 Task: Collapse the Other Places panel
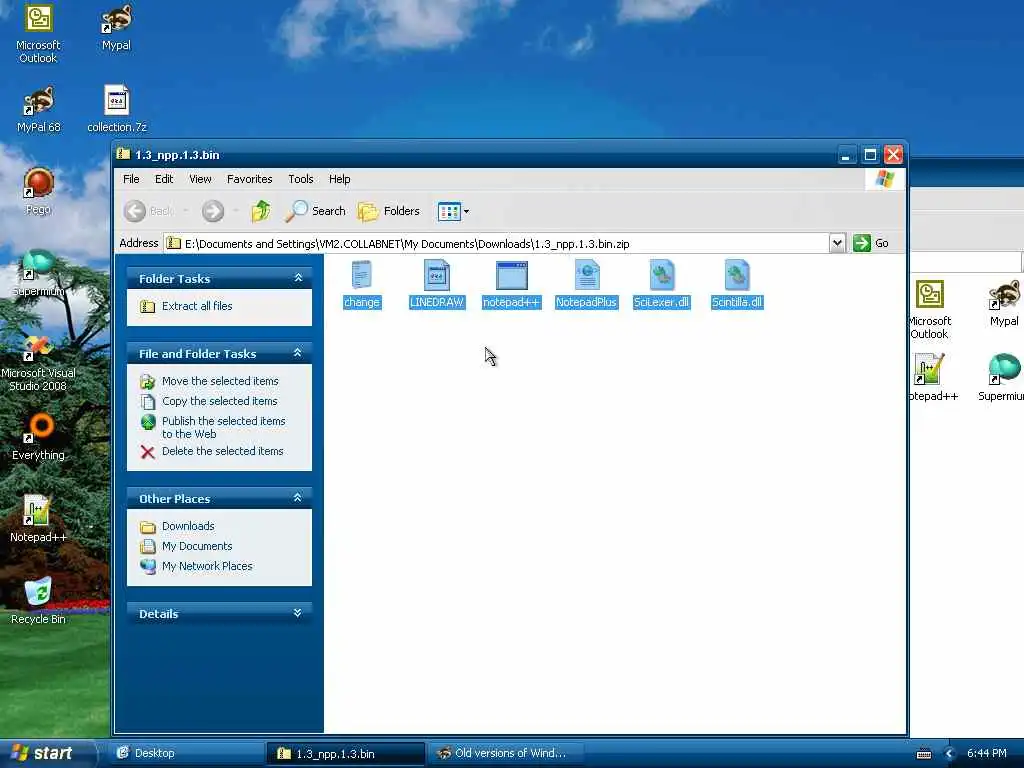point(298,498)
